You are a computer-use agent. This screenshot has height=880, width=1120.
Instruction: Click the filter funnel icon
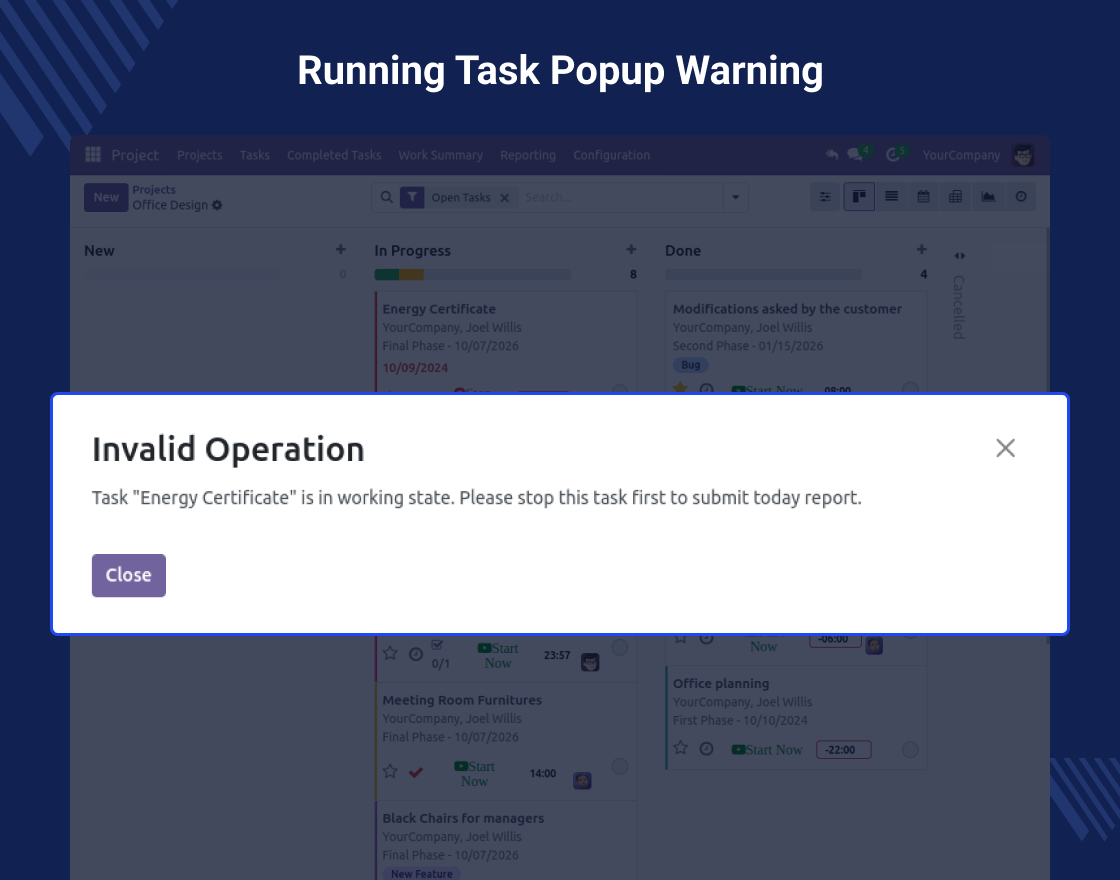412,197
